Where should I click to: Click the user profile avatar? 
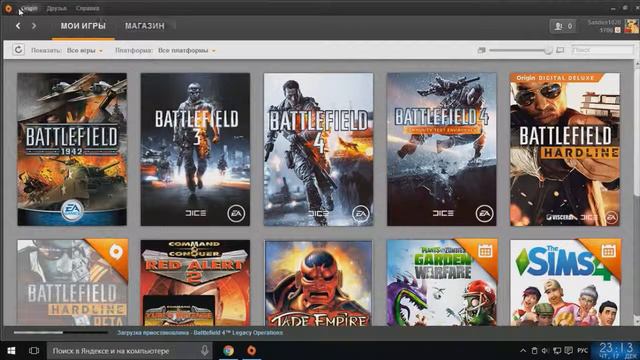coord(631,26)
